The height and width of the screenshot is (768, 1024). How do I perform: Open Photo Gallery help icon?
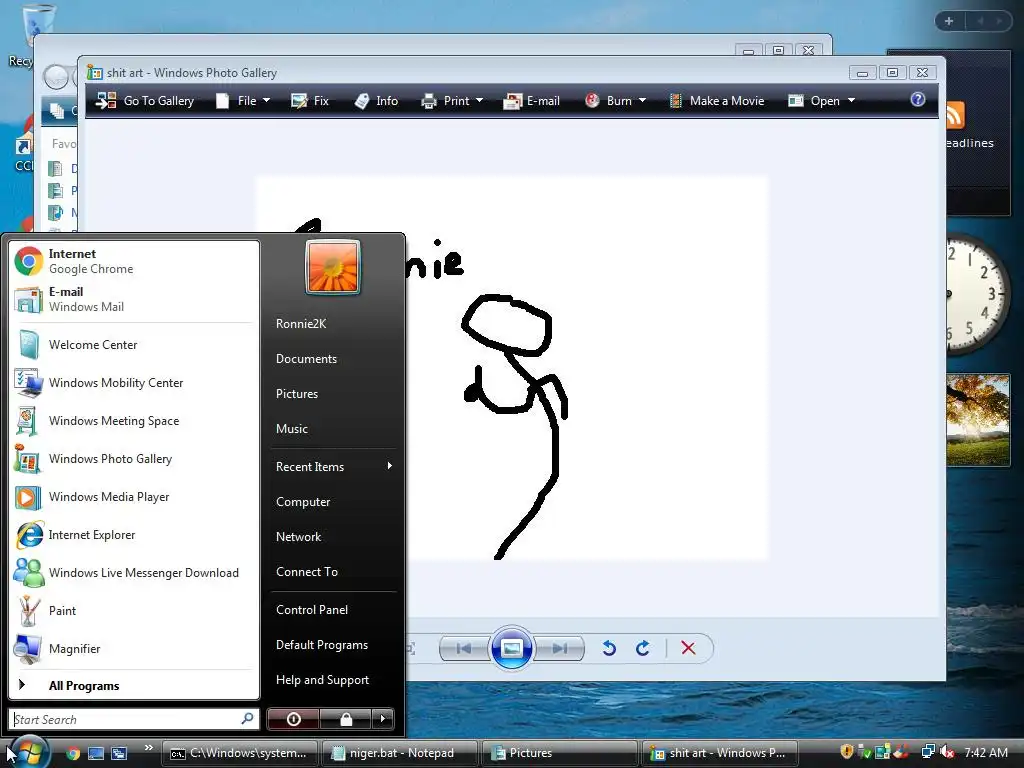click(918, 99)
